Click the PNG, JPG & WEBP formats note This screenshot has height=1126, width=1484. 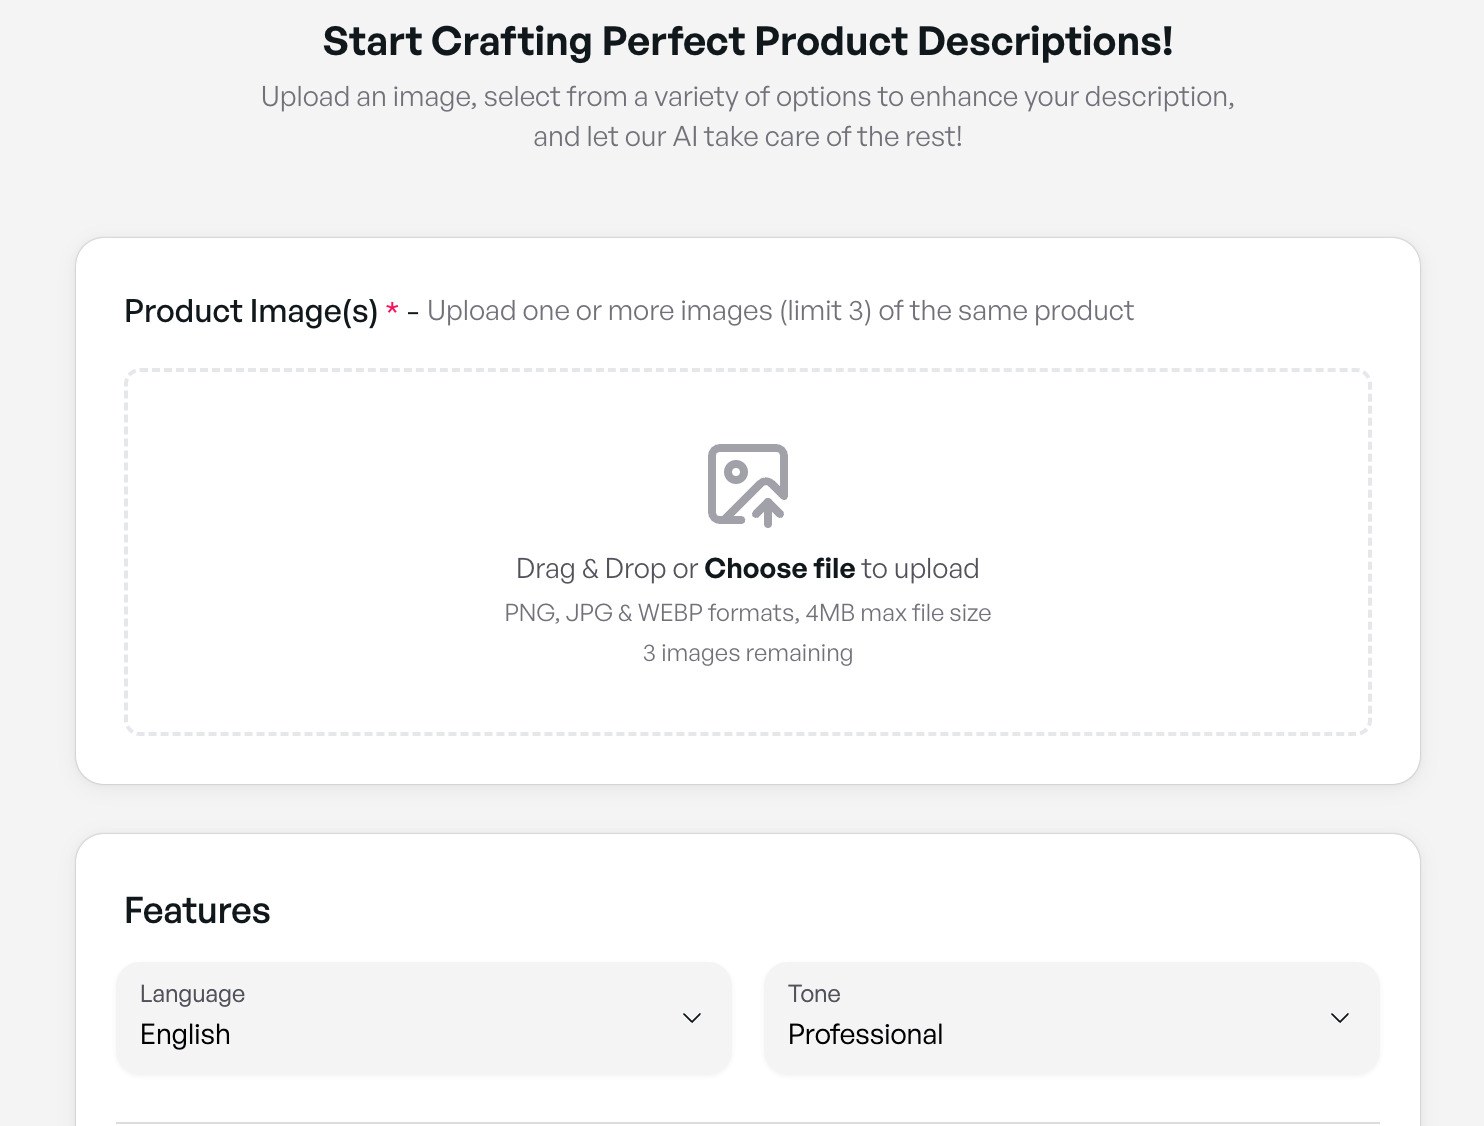click(747, 613)
